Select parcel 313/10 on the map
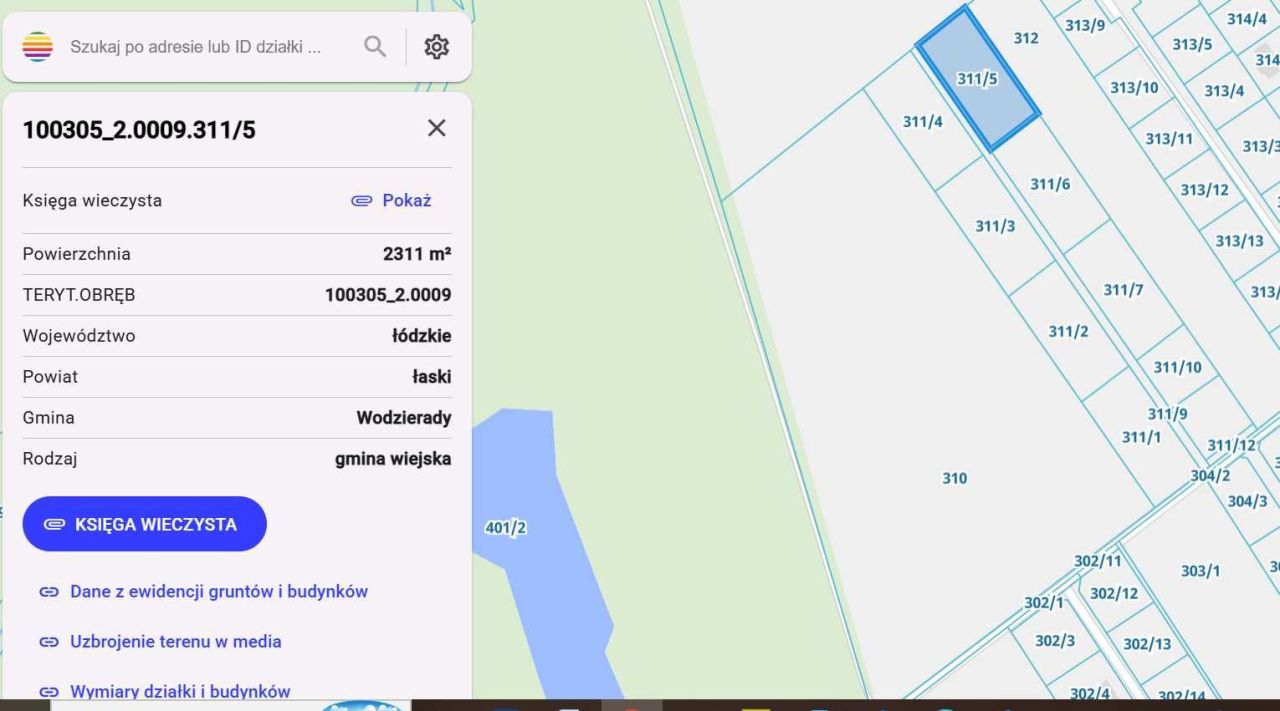The image size is (1280, 711). click(1134, 87)
